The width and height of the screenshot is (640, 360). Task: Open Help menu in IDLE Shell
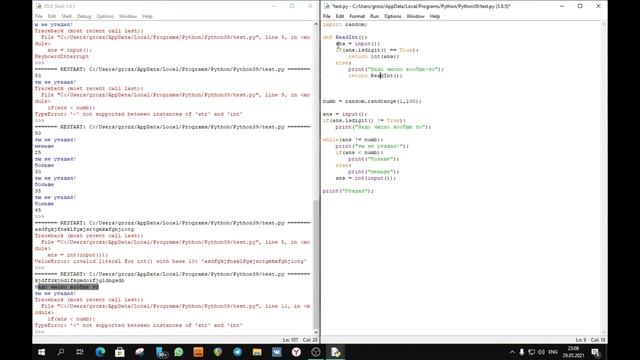pyautogui.click(x=147, y=16)
